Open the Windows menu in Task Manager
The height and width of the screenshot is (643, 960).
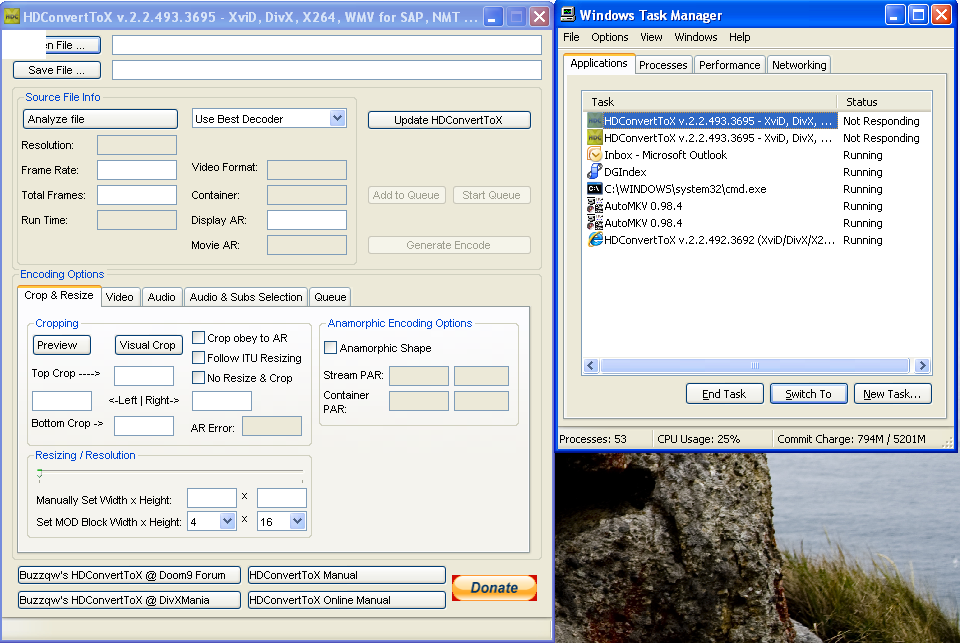tap(696, 37)
